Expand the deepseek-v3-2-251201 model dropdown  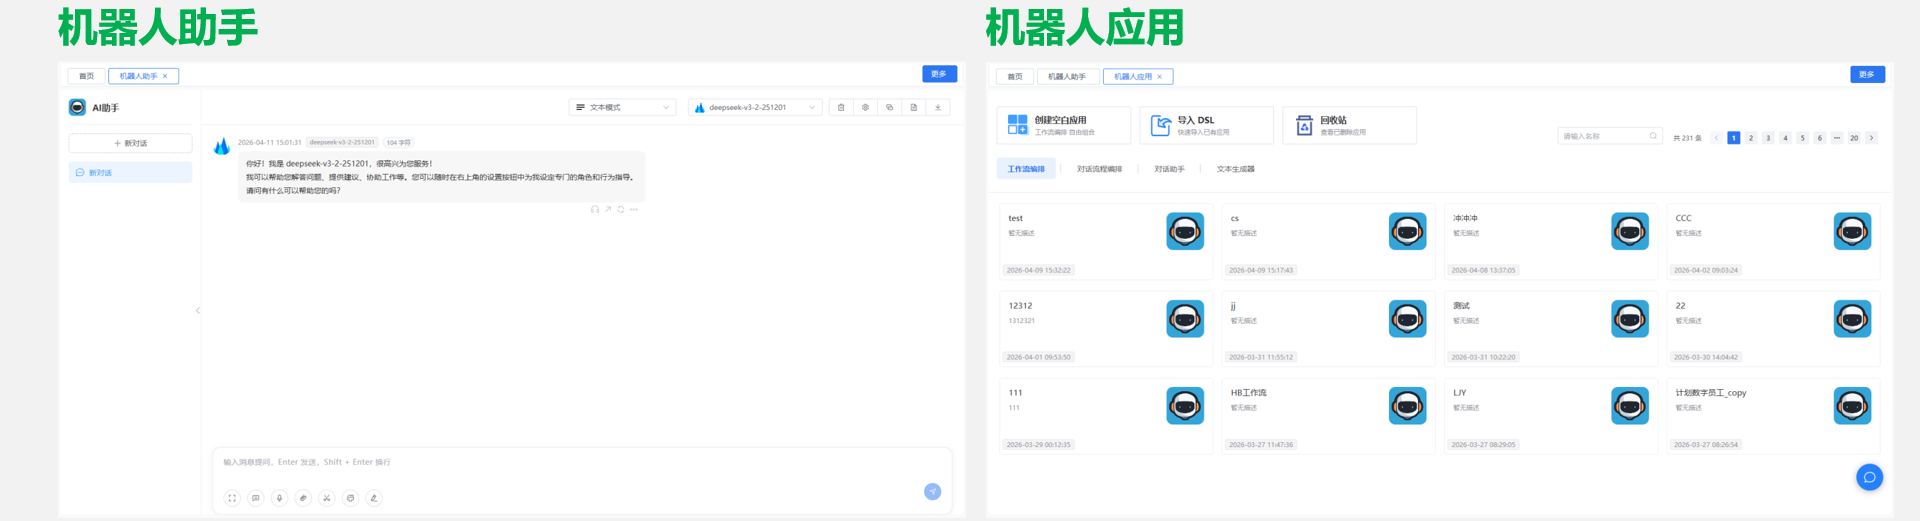point(755,107)
